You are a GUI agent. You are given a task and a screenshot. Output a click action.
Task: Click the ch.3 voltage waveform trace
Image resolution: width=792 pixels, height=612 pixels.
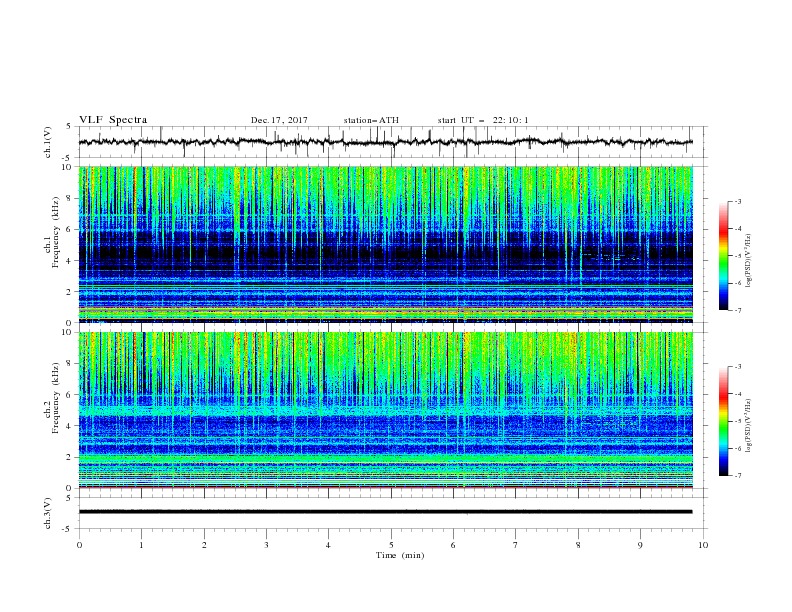(x=385, y=512)
